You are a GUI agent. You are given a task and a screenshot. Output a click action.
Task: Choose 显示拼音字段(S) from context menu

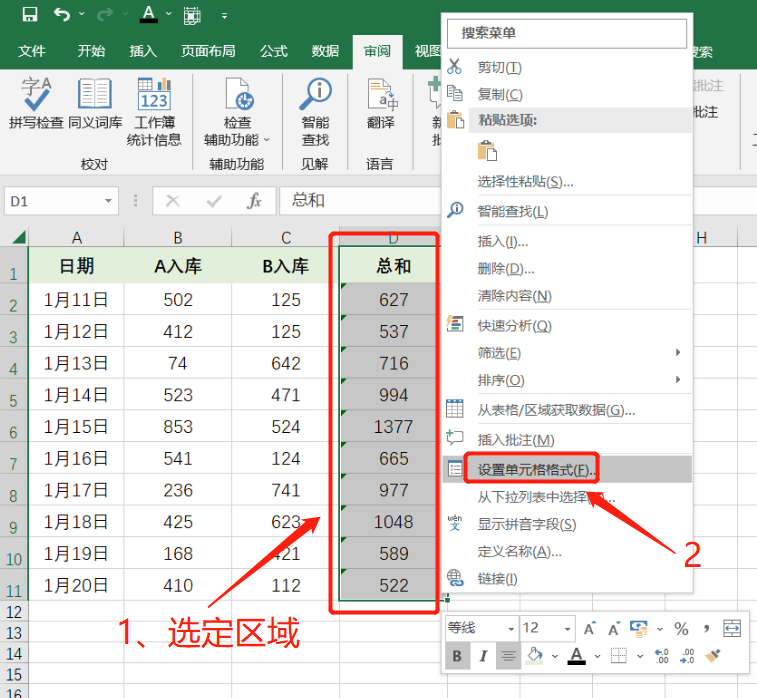567,524
